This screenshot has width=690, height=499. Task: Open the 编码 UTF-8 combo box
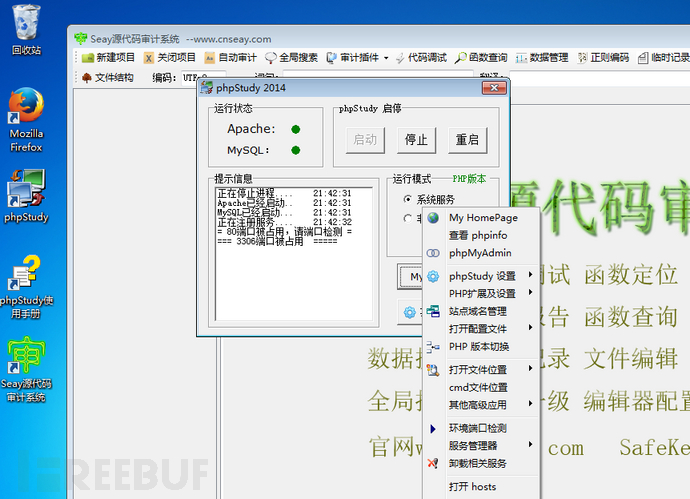pyautogui.click(x=204, y=77)
